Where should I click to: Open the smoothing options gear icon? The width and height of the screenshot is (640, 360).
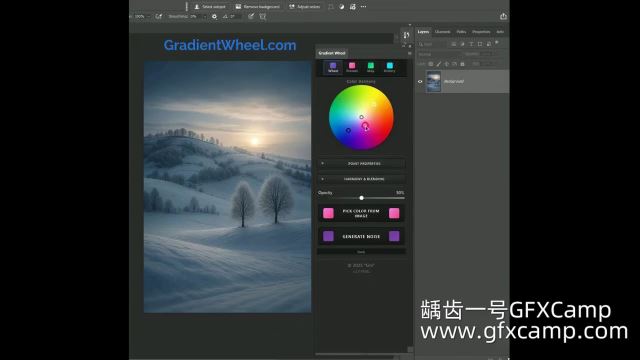coord(214,16)
